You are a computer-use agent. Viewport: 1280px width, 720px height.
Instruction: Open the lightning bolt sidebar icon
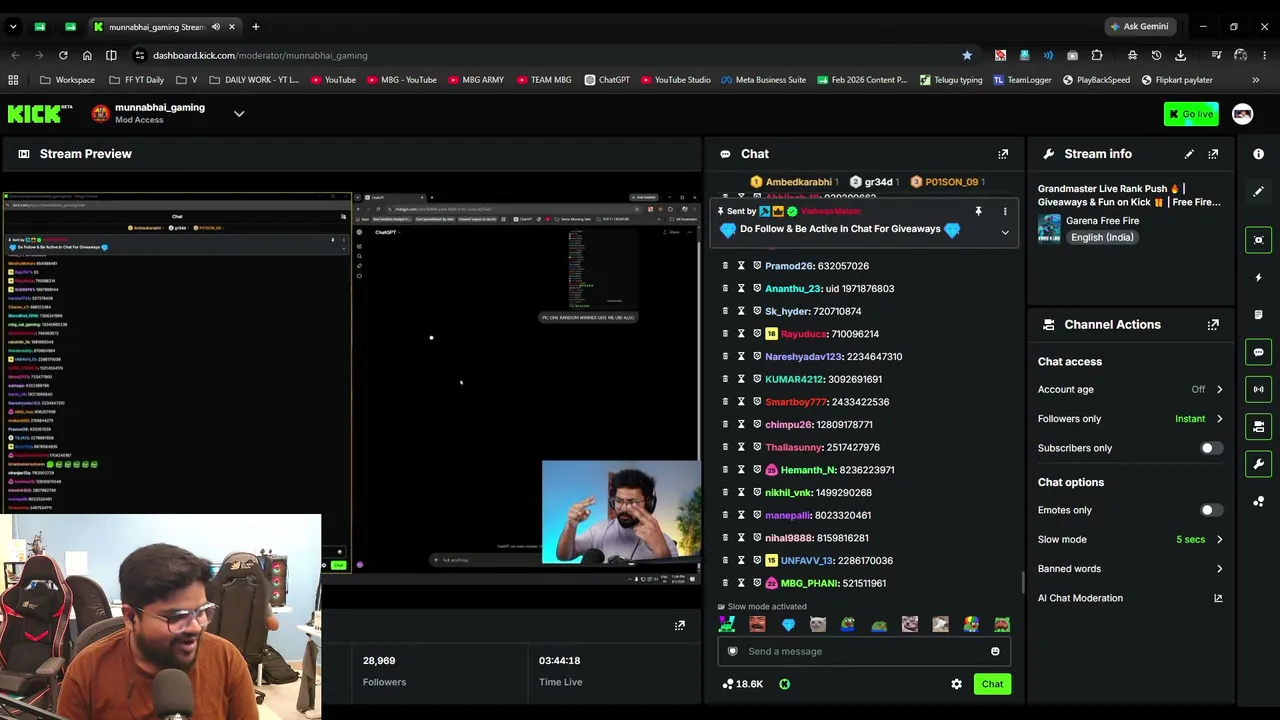(x=1259, y=277)
